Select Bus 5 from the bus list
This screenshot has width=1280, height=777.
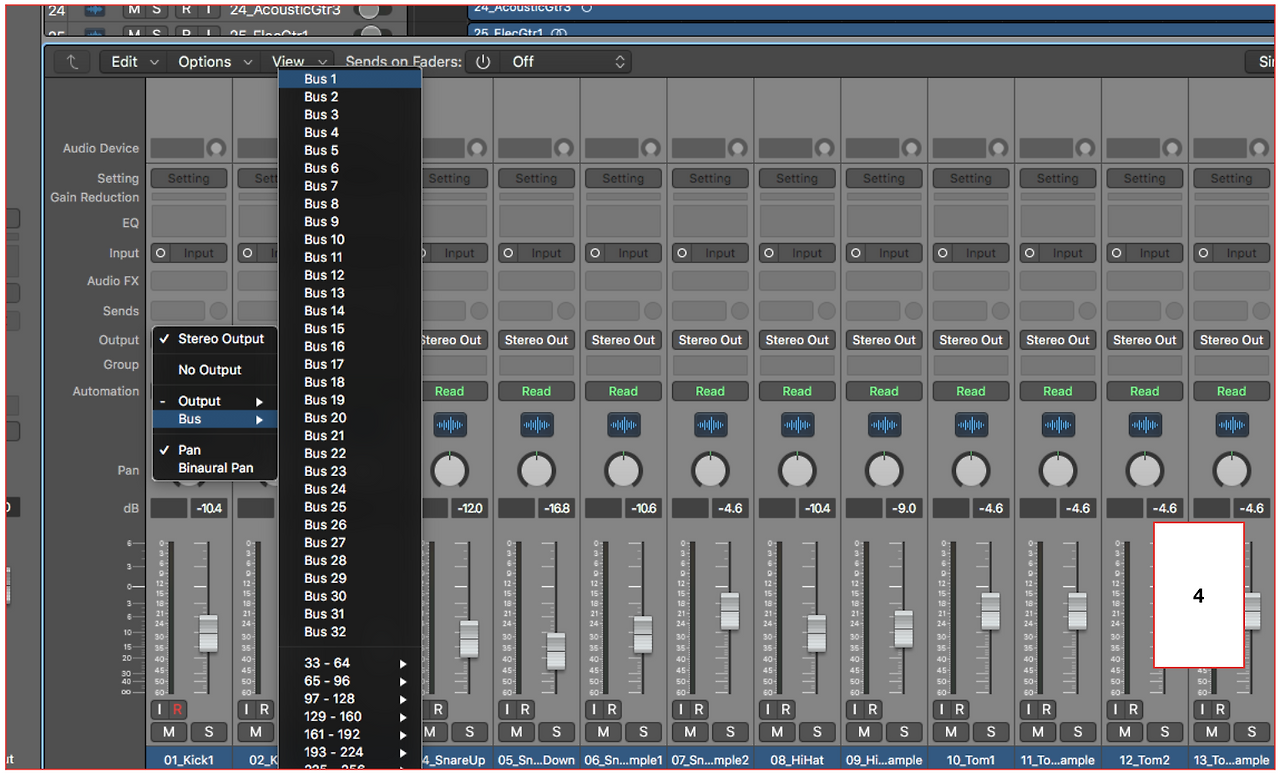(321, 150)
